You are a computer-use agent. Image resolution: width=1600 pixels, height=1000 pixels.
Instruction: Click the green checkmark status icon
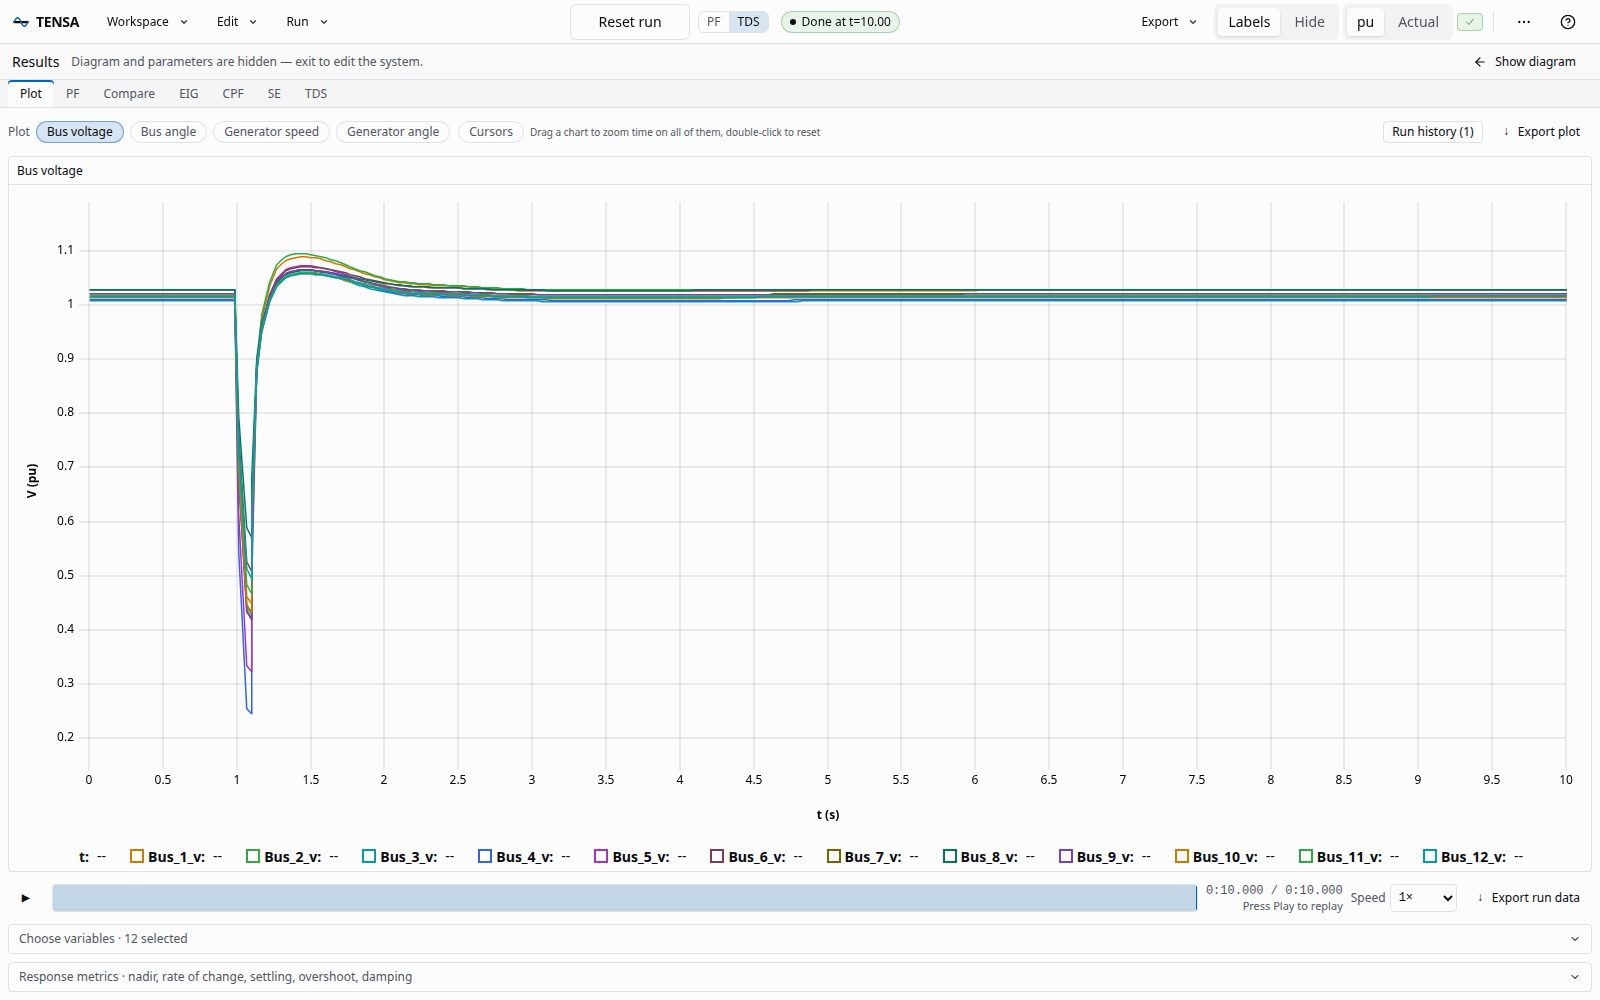[1470, 22]
